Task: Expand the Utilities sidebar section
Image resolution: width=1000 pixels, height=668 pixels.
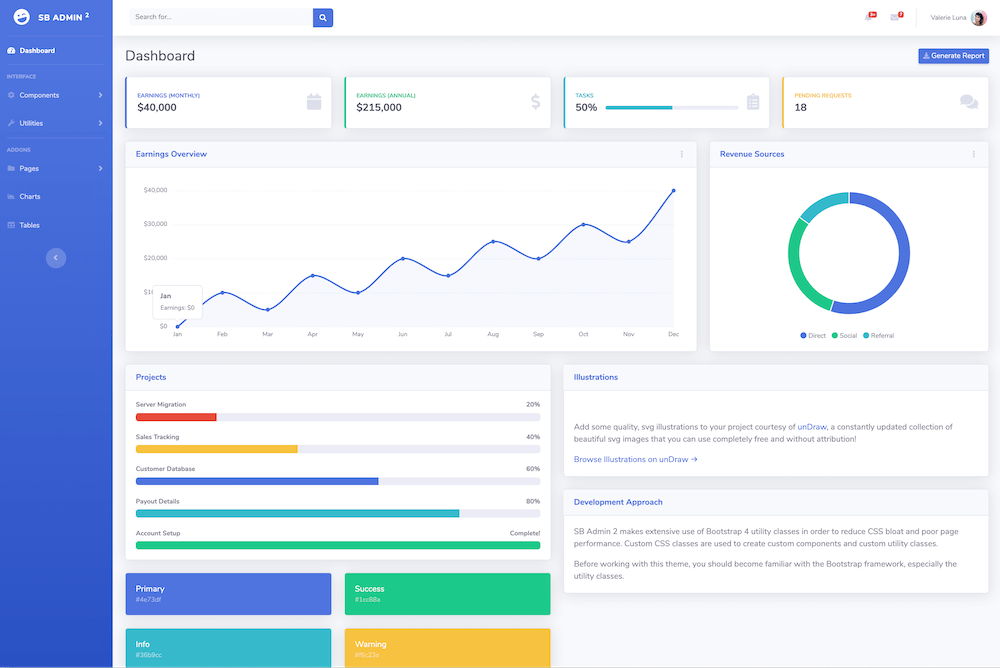Action: pos(55,123)
